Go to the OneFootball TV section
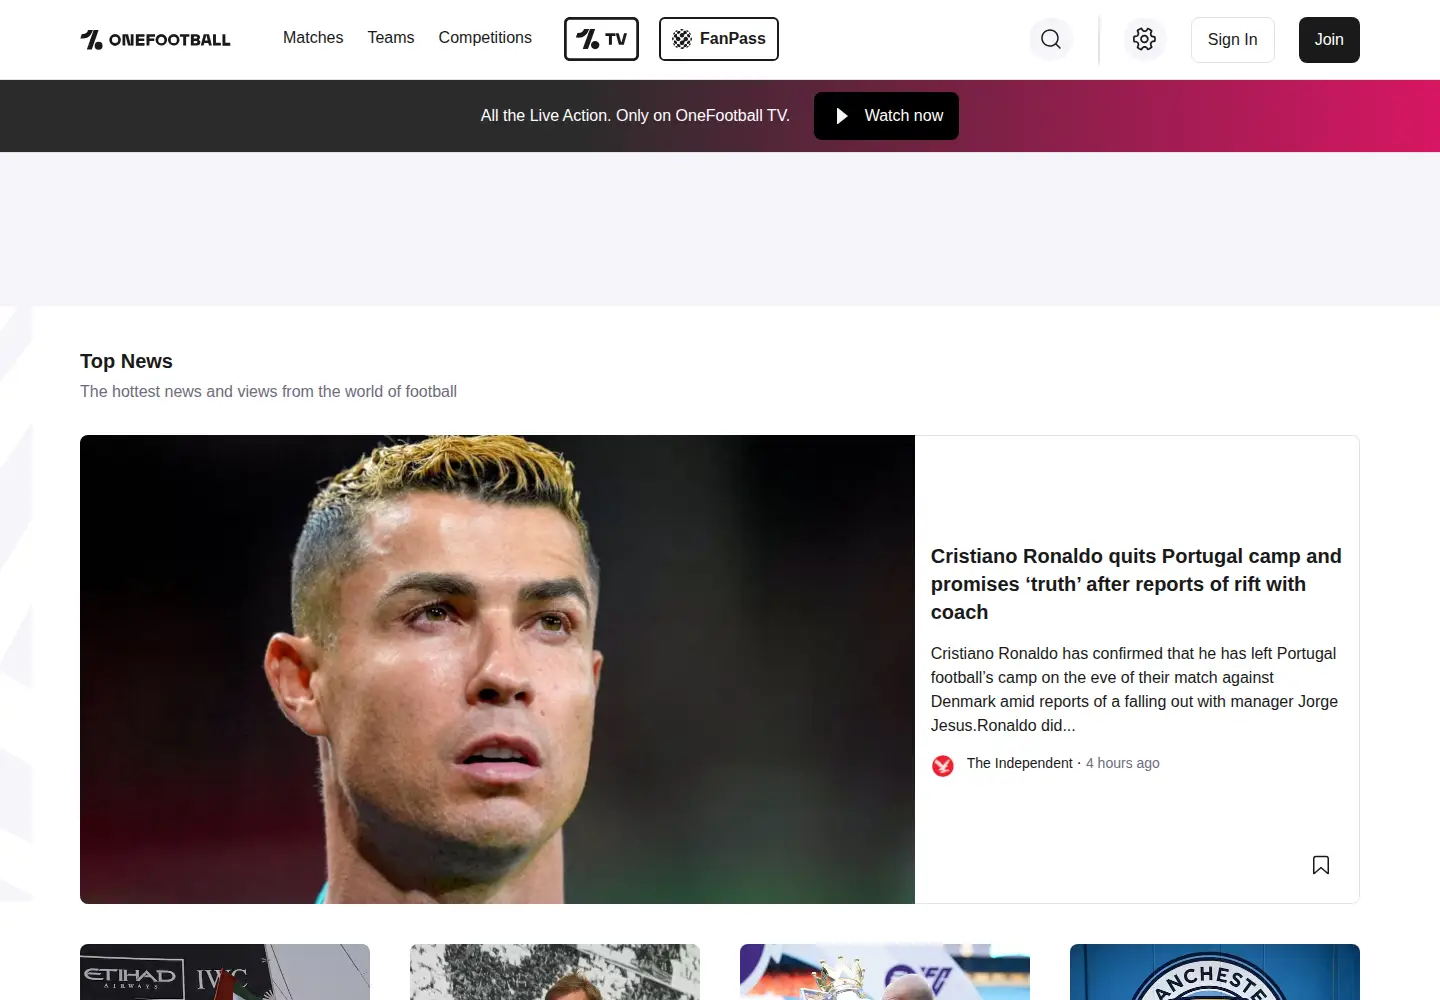Image resolution: width=1440 pixels, height=1000 pixels. (601, 39)
